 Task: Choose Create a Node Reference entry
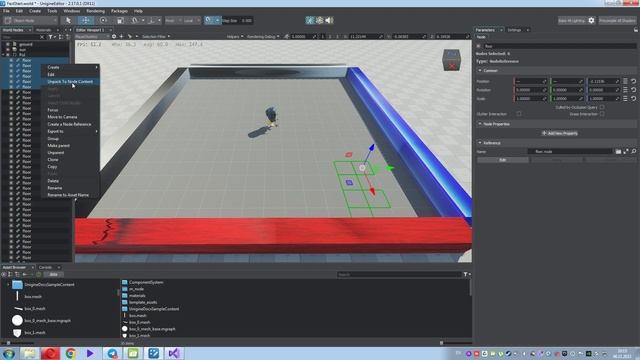click(x=69, y=124)
